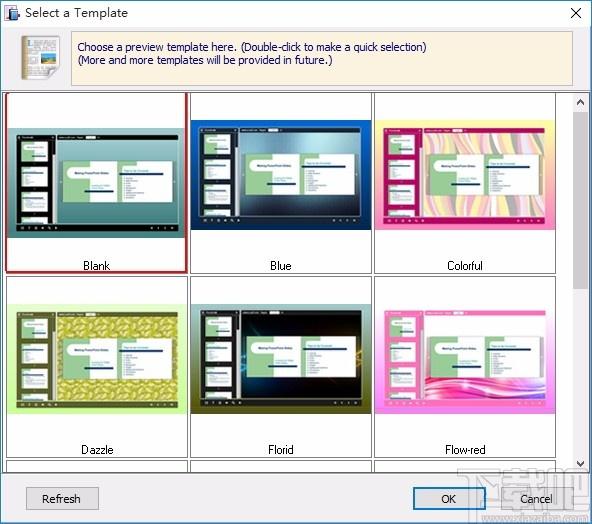Click the 'Flow-red' label text
This screenshot has height=524, width=592.
pyautogui.click(x=465, y=450)
